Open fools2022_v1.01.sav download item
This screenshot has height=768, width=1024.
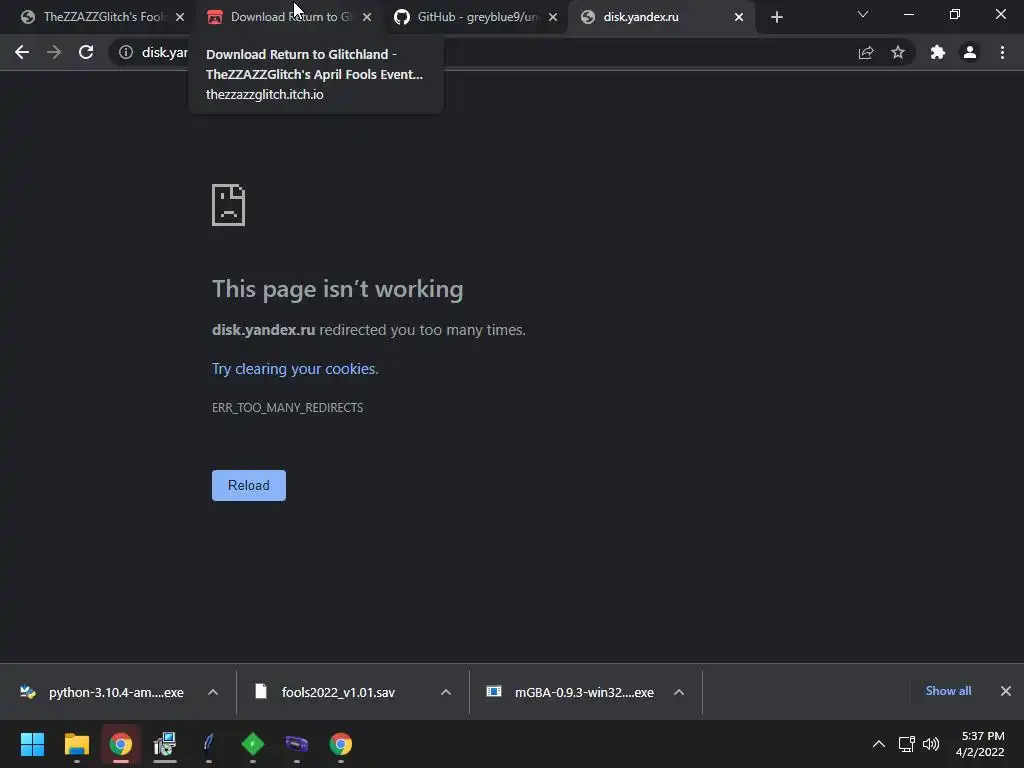click(x=338, y=692)
